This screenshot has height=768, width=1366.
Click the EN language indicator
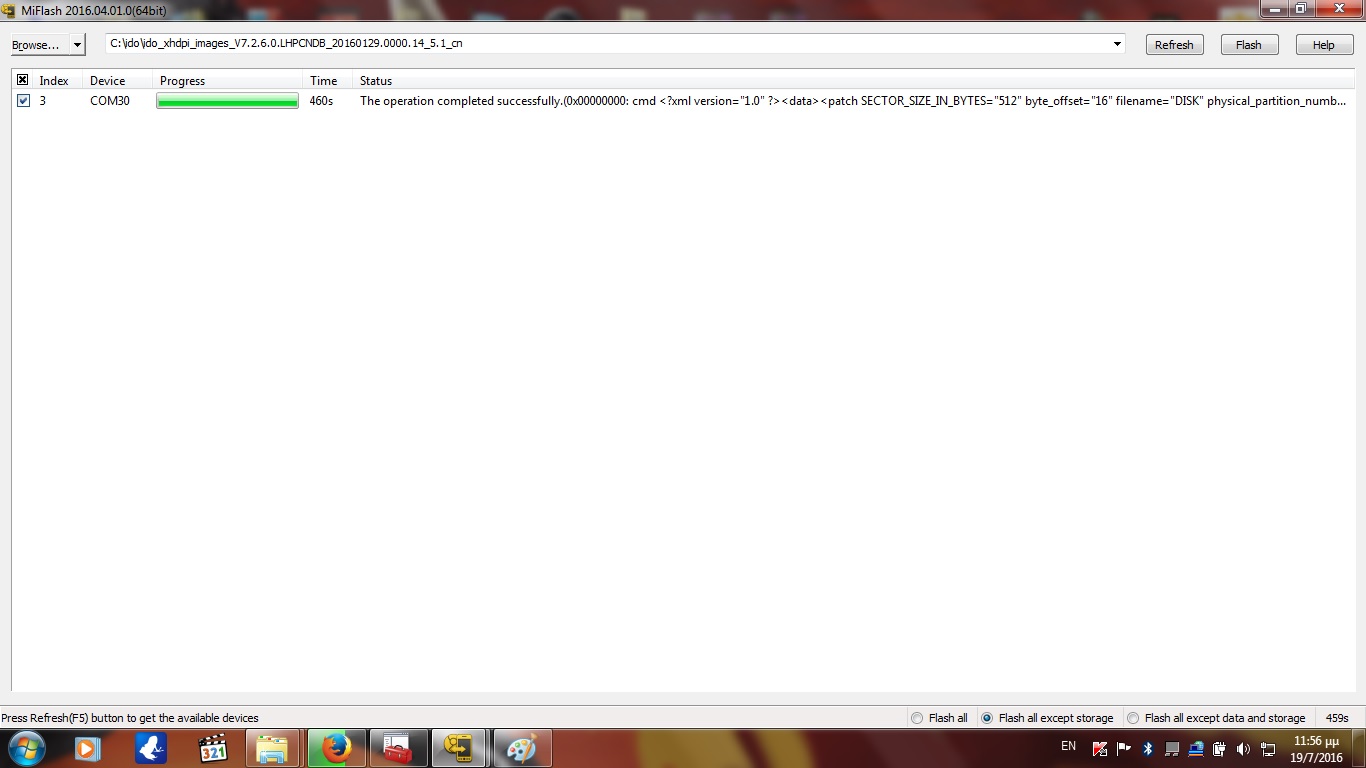1068,746
